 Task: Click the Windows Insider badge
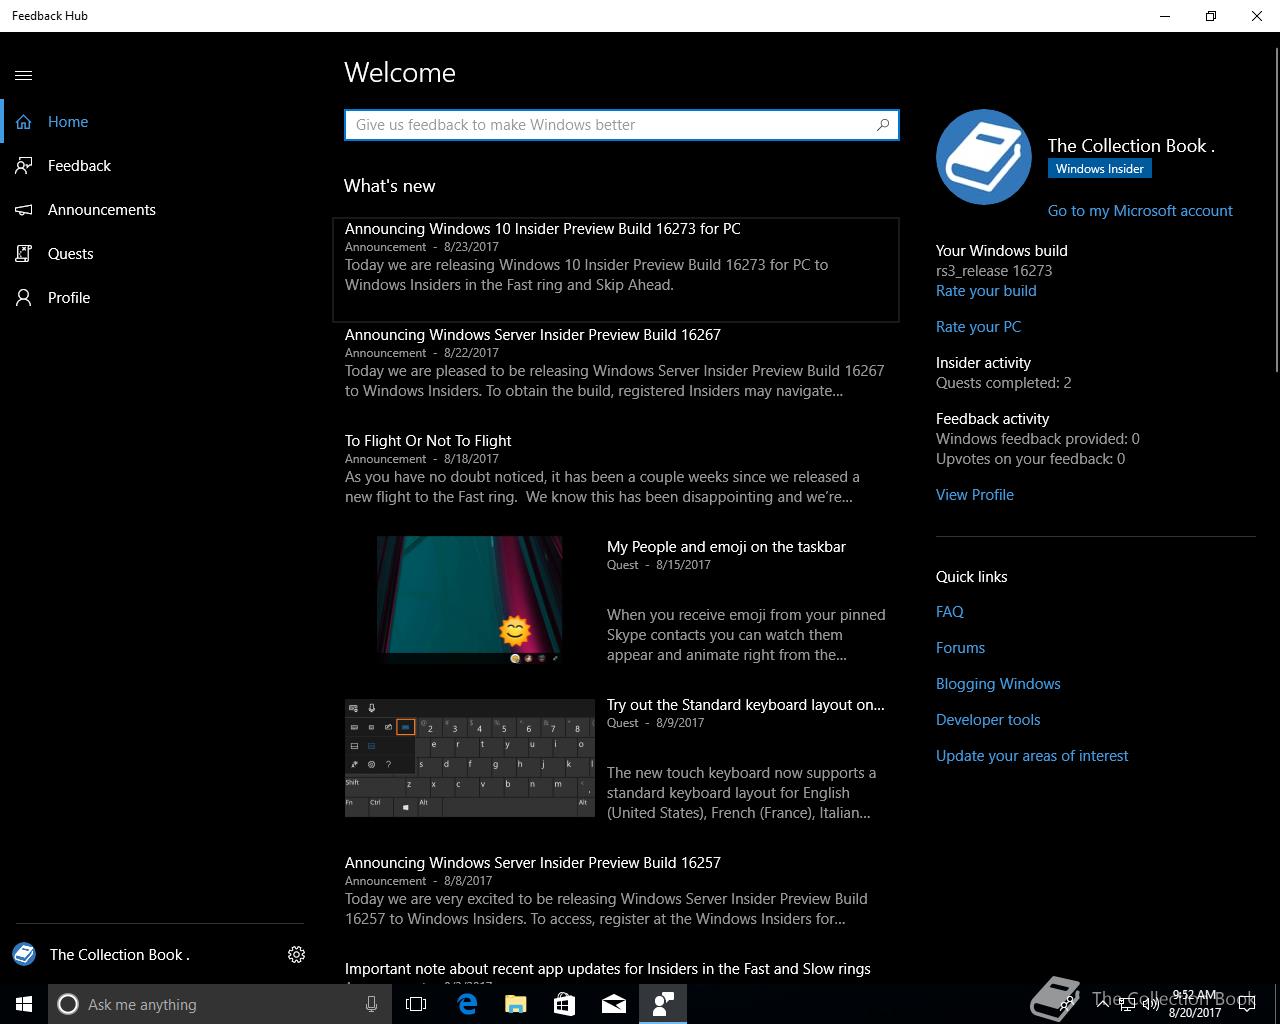1100,169
